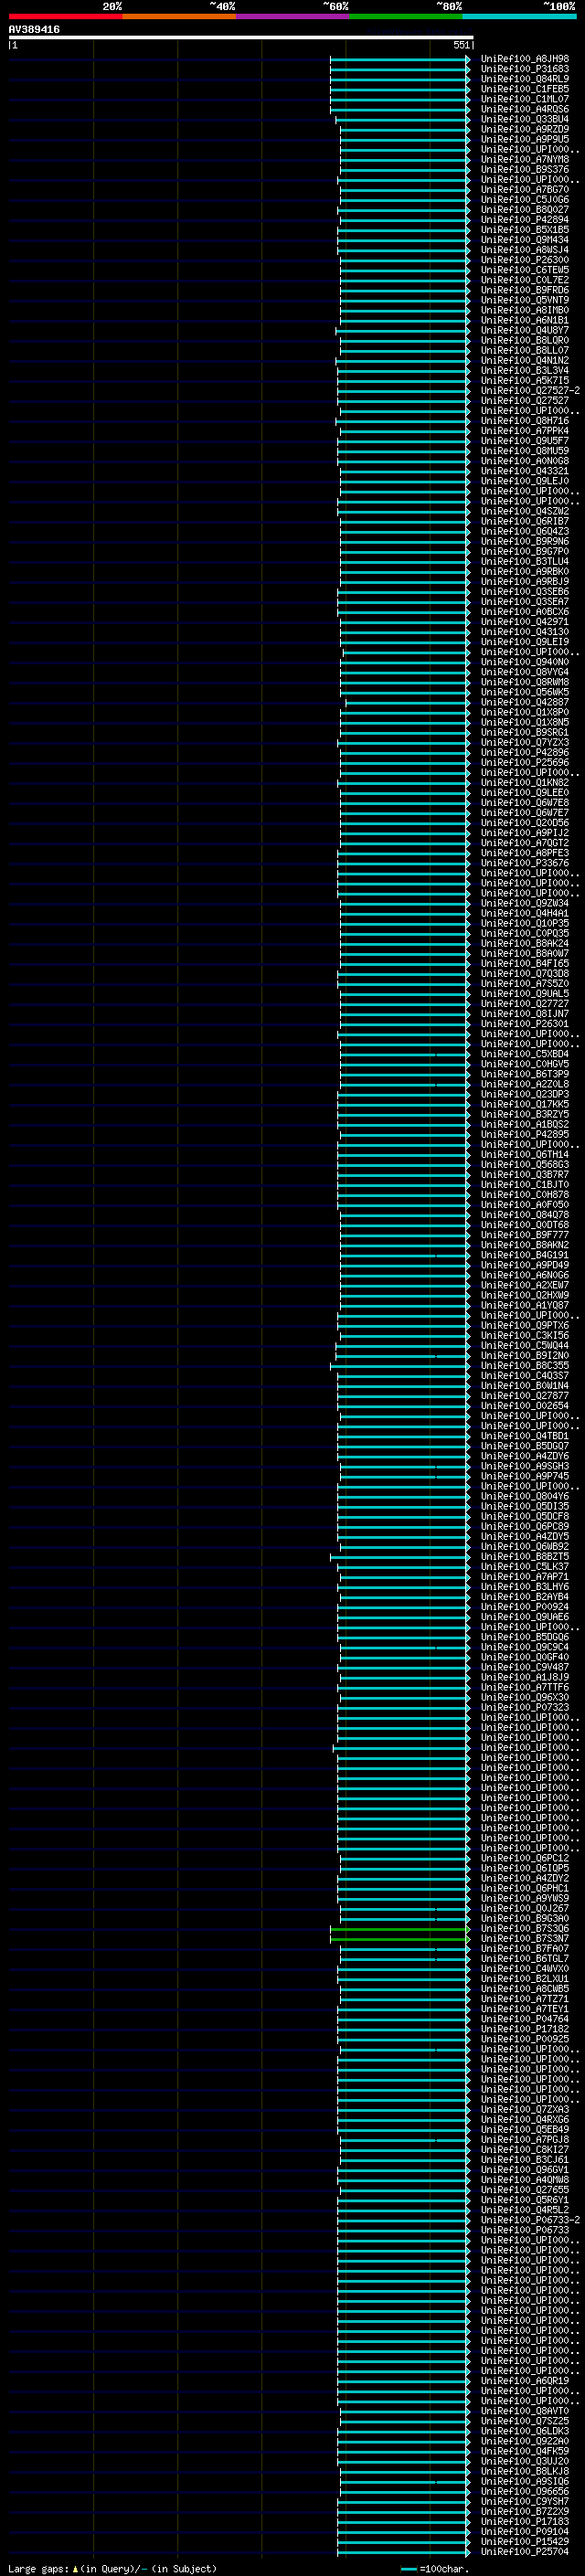Select the UniRef100_Q4U8Y7 hit label

click(524, 330)
